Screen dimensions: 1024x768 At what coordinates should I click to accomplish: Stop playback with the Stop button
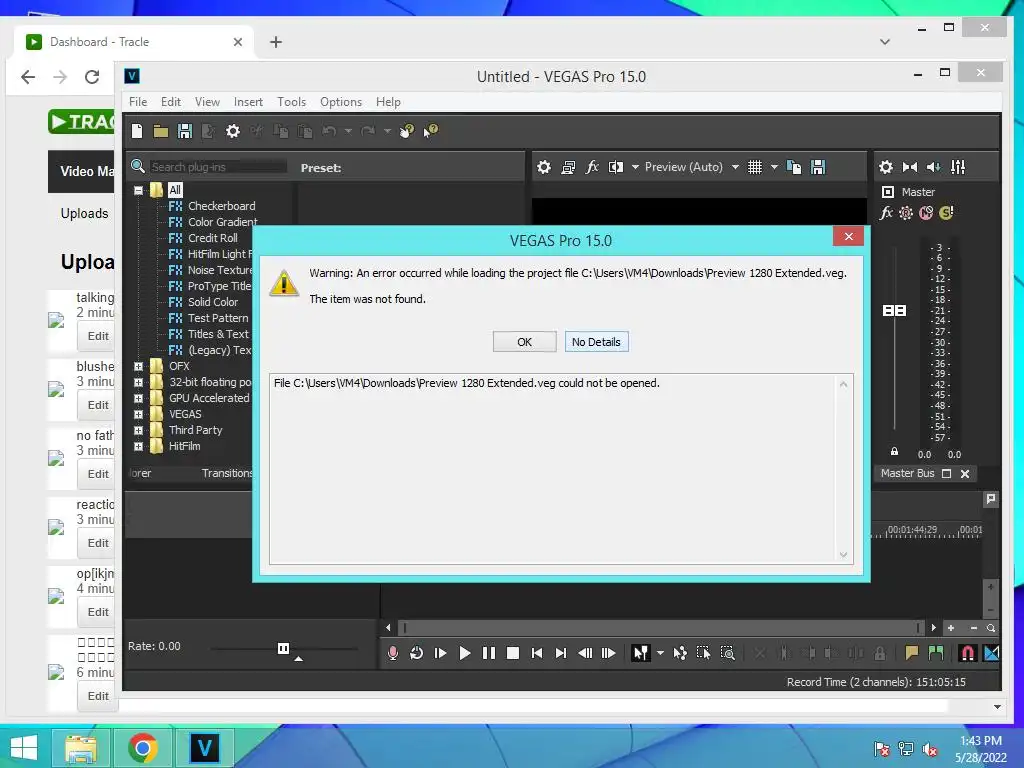[513, 653]
